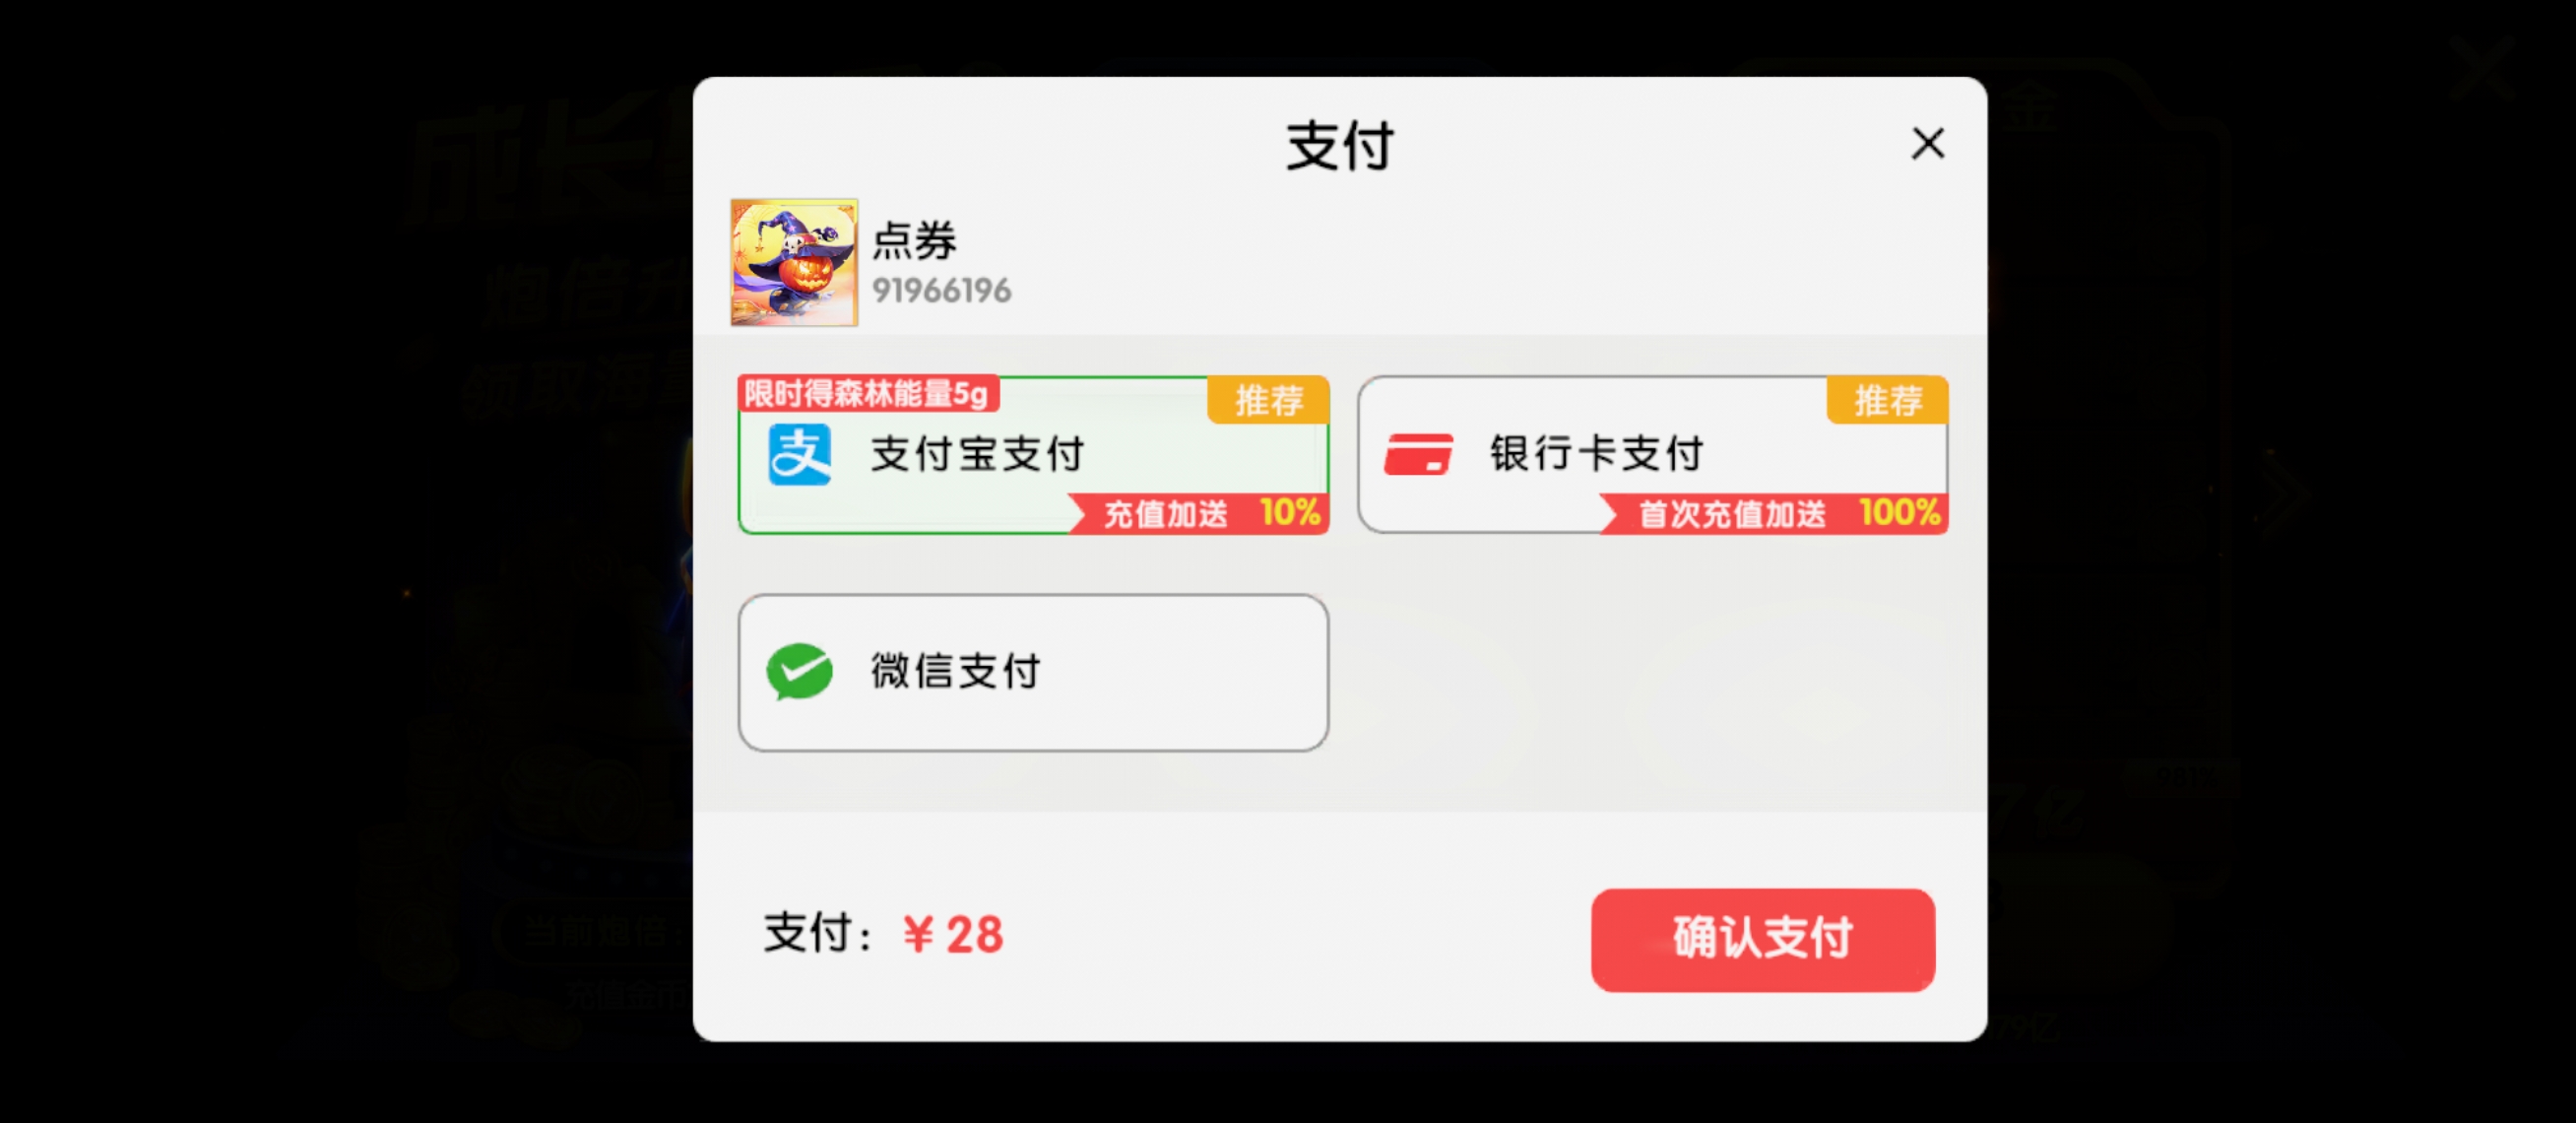Select 支付宝支付 payment method
Viewport: 2576px width, 1123px height.
[1033, 455]
